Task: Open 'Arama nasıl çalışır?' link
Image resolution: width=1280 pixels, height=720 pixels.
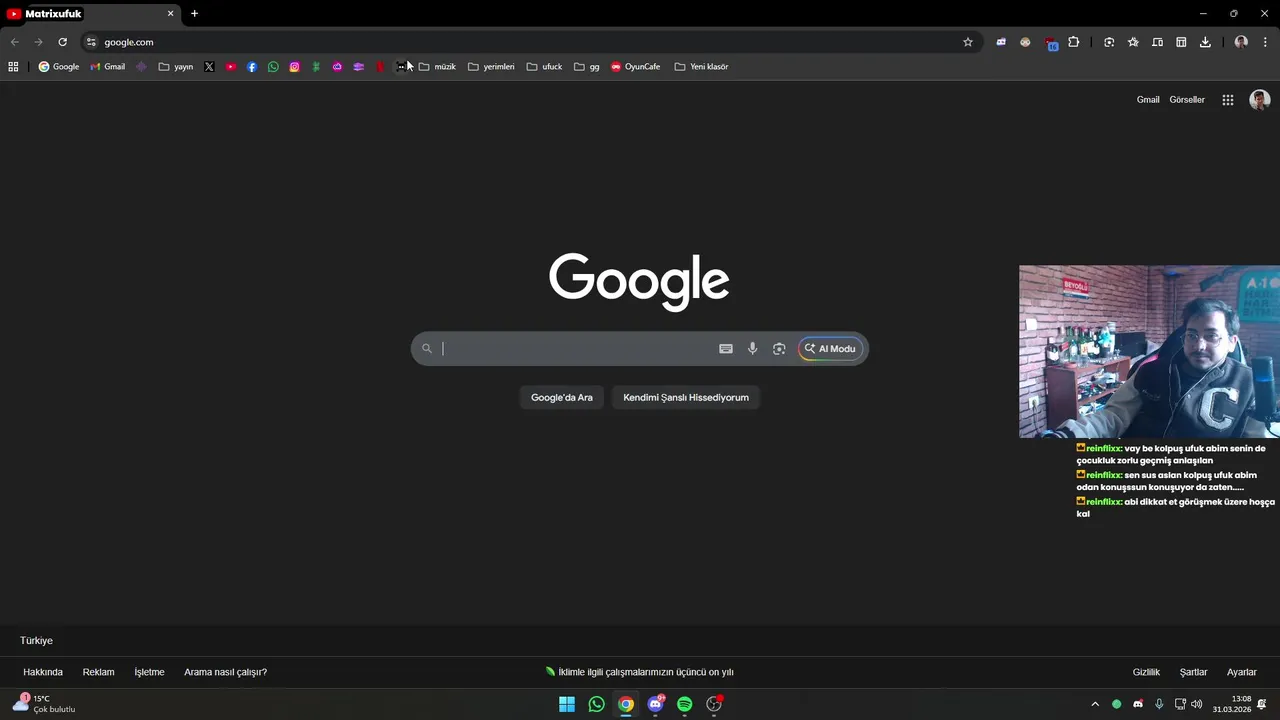Action: (225, 672)
